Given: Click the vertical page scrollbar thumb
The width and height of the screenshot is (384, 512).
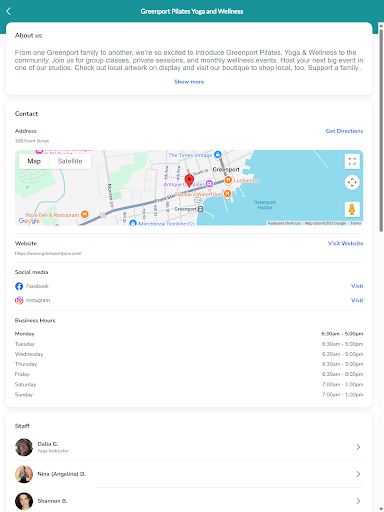Looking at the screenshot, I should coord(381,130).
